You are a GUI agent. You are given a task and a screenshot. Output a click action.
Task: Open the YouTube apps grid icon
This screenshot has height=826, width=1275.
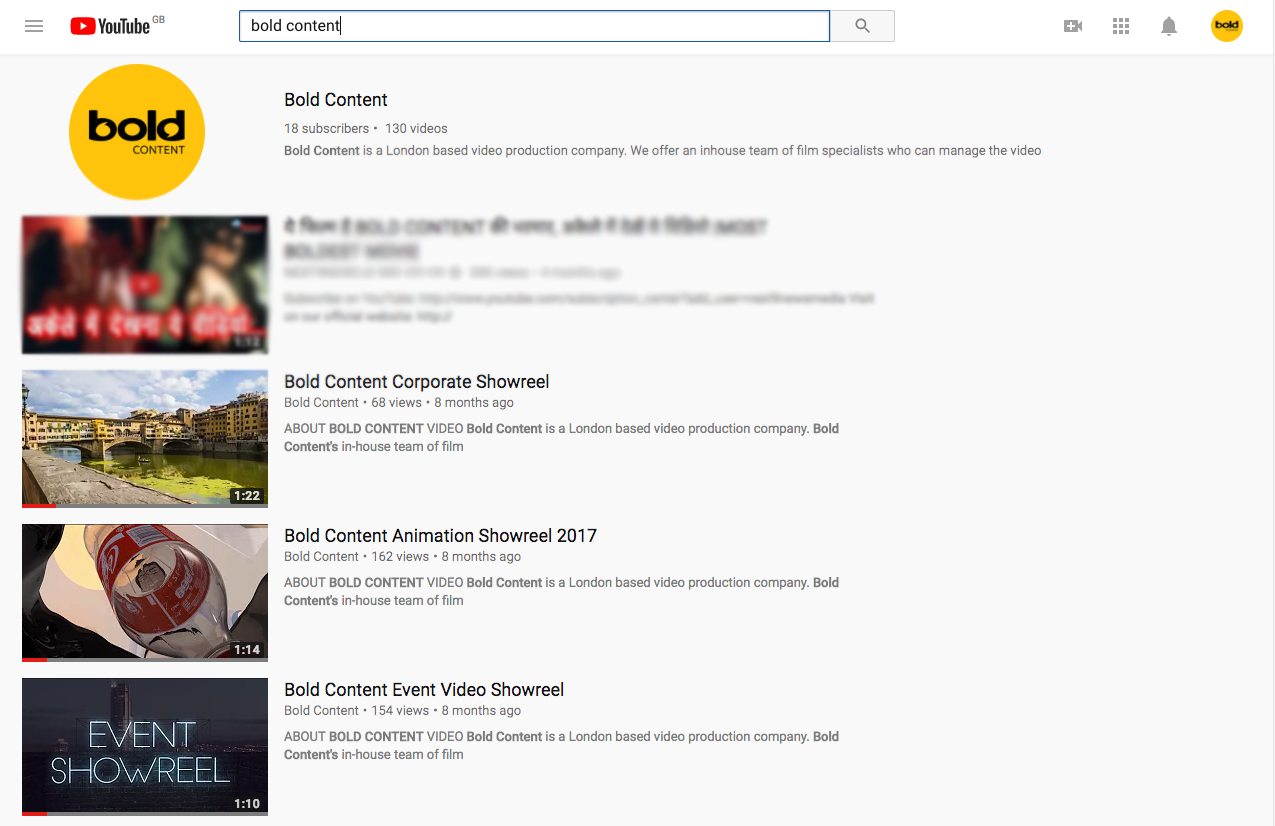[1121, 26]
